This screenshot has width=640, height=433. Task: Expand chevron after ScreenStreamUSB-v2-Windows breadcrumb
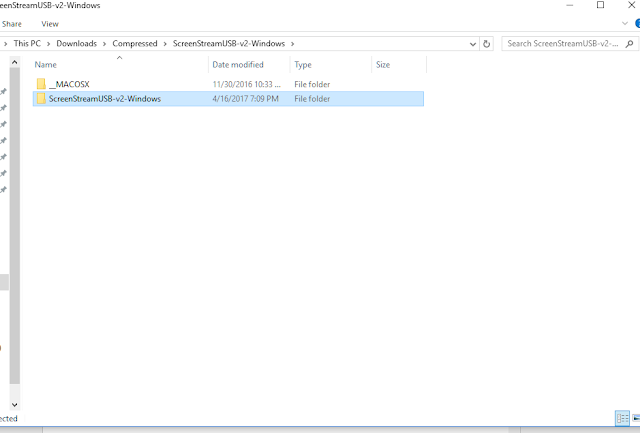pos(292,44)
